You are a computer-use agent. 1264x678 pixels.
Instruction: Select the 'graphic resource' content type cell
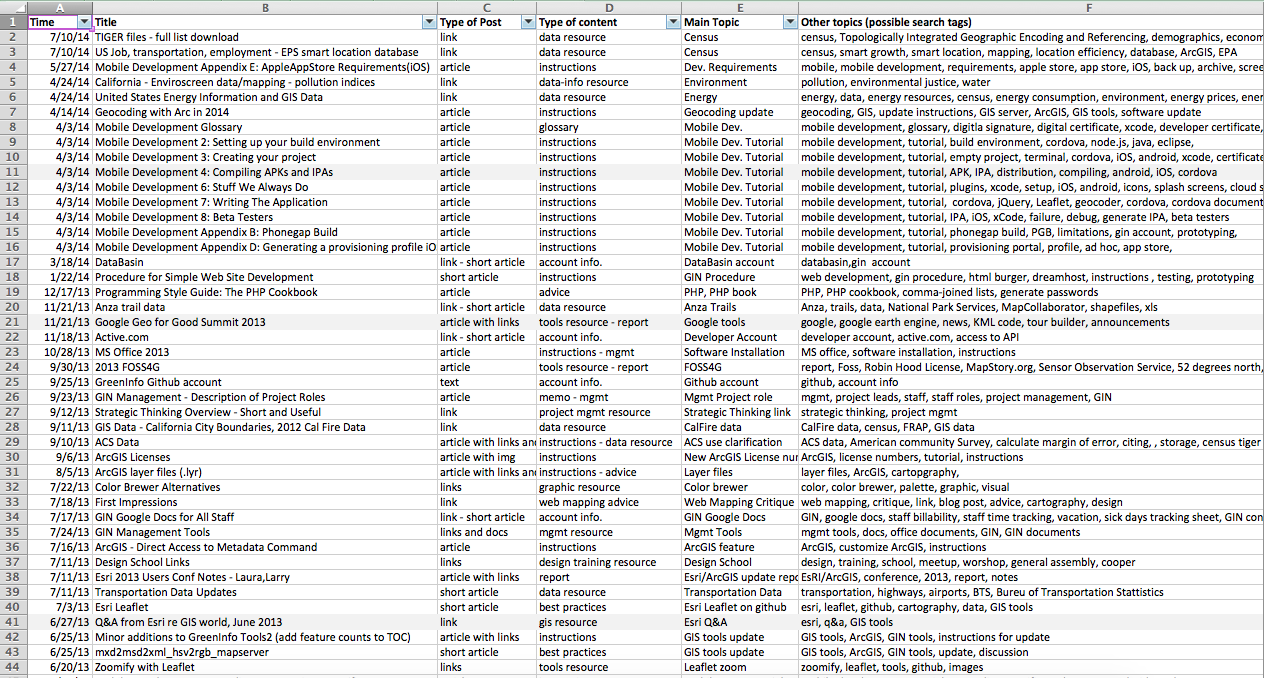[609, 487]
